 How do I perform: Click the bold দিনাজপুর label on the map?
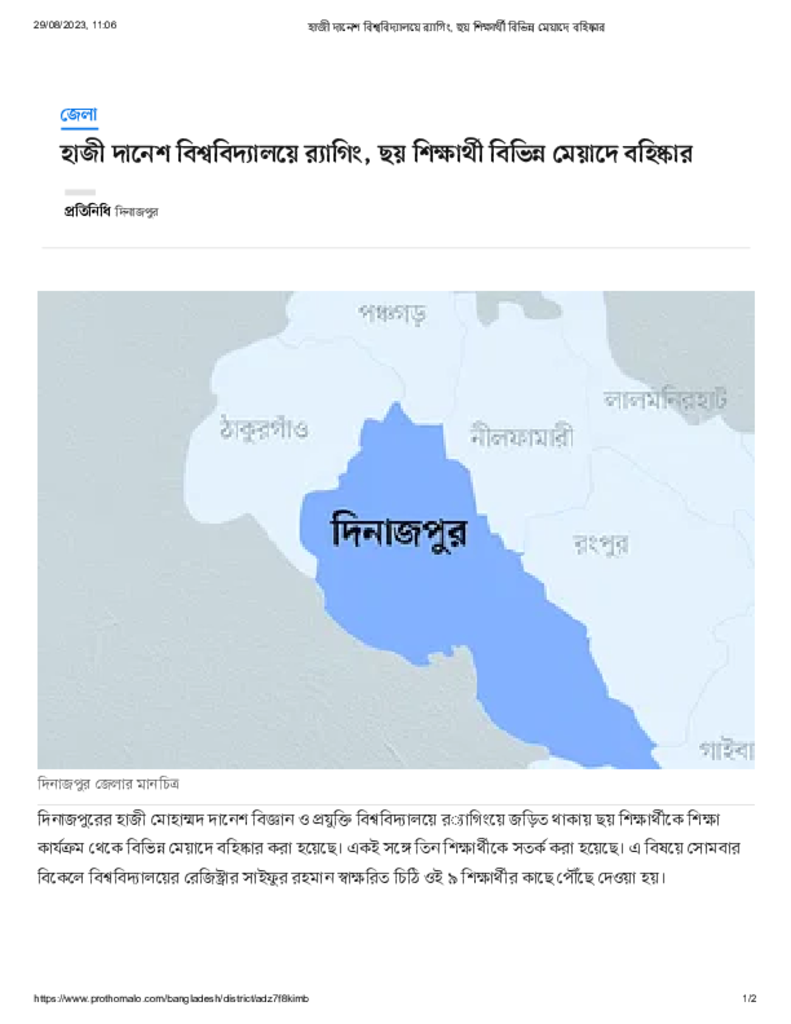tap(399, 529)
